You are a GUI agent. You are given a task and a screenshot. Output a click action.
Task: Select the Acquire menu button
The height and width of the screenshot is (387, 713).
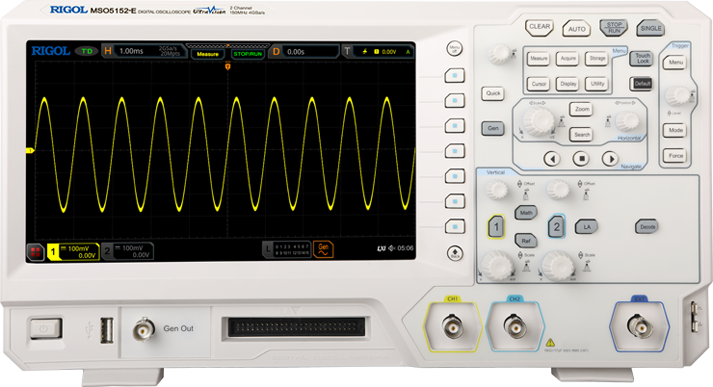point(567,59)
